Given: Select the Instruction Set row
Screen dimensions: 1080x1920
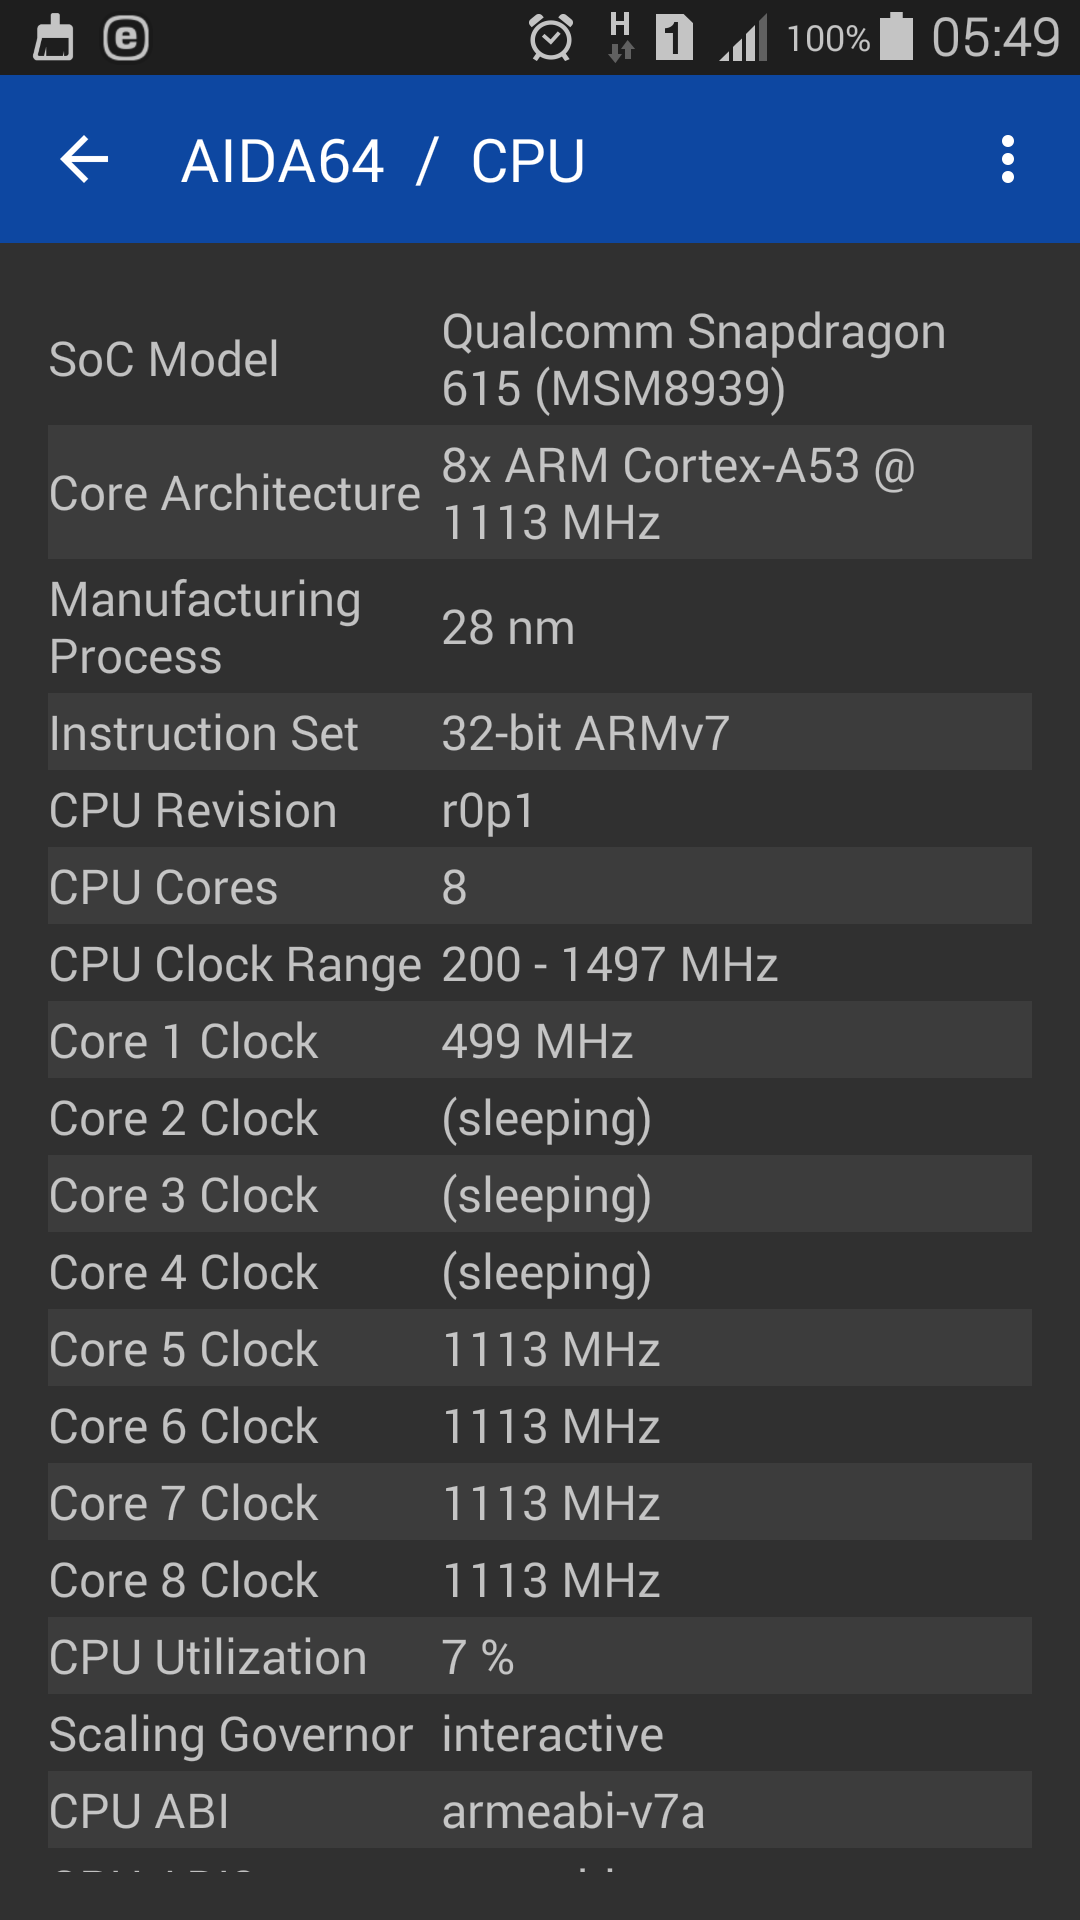Looking at the screenshot, I should click(540, 733).
